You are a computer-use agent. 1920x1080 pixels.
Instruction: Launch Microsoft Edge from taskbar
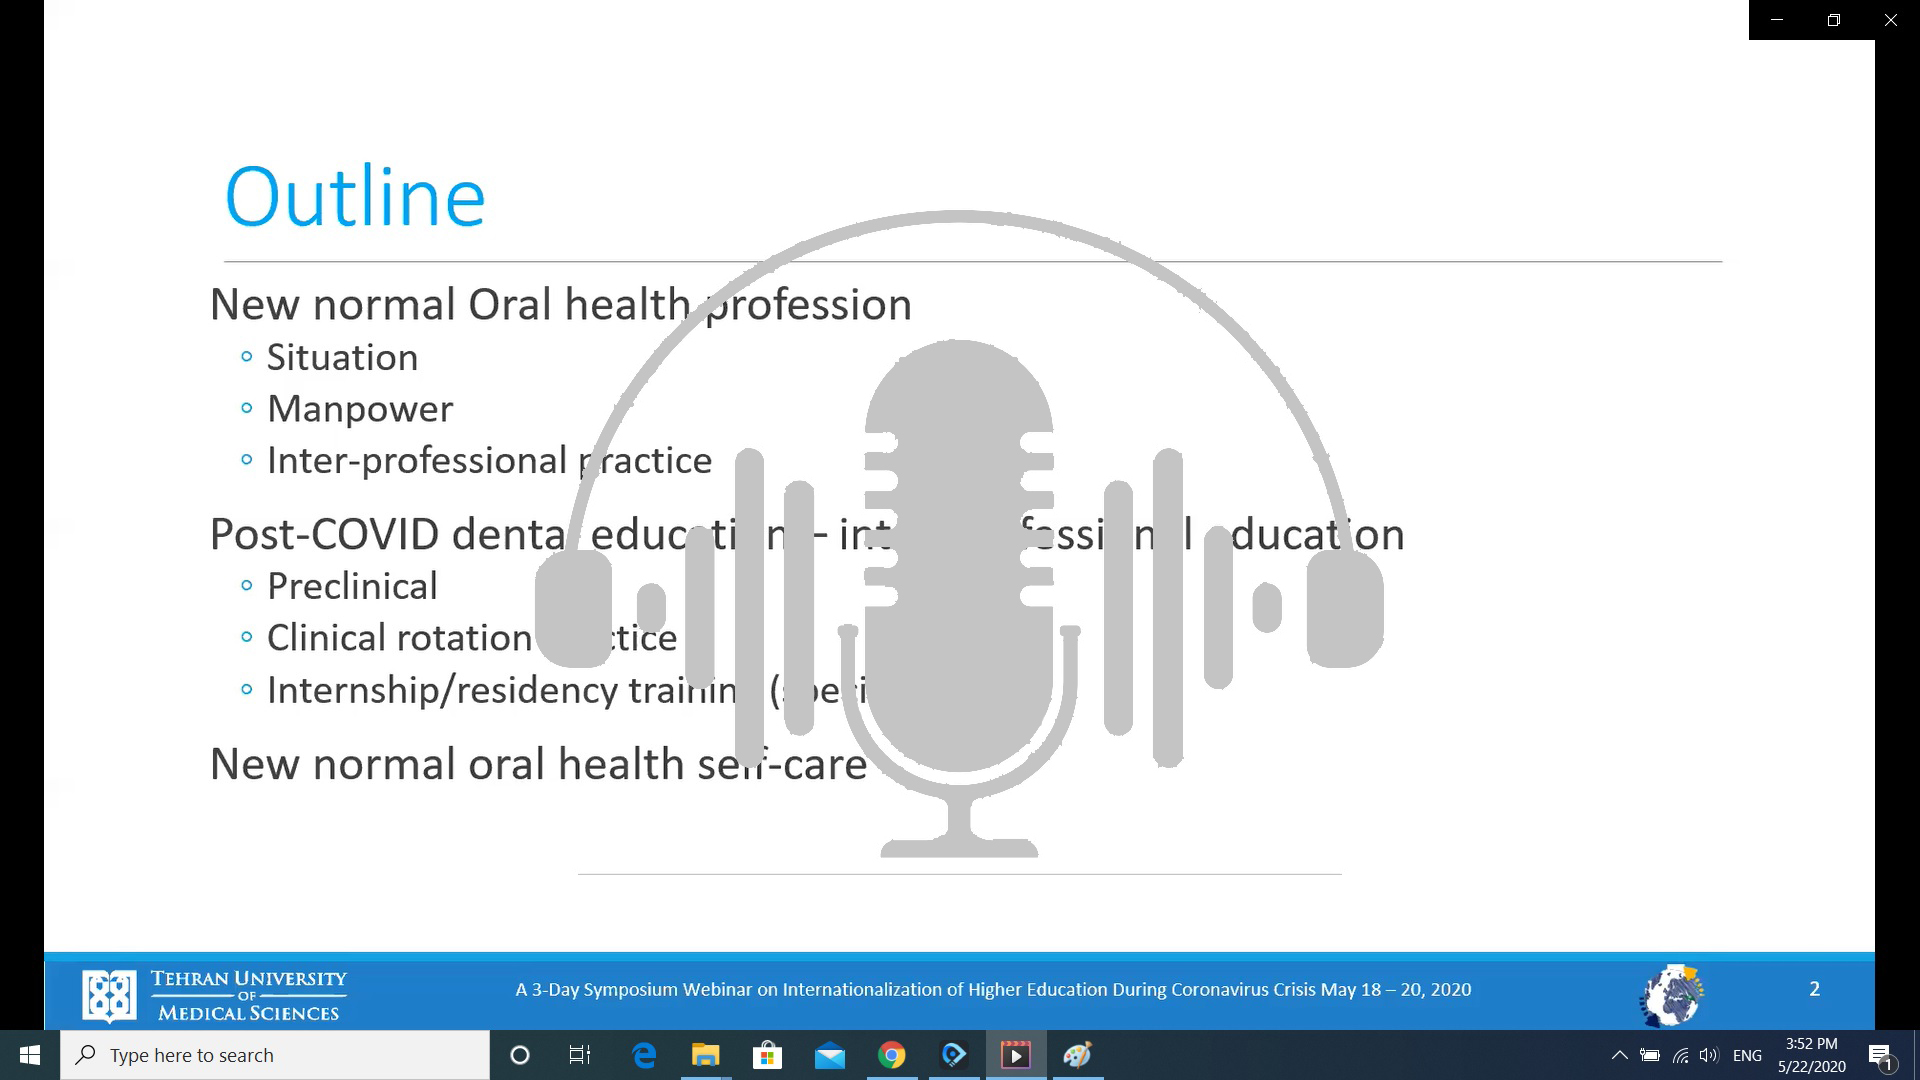click(644, 1055)
